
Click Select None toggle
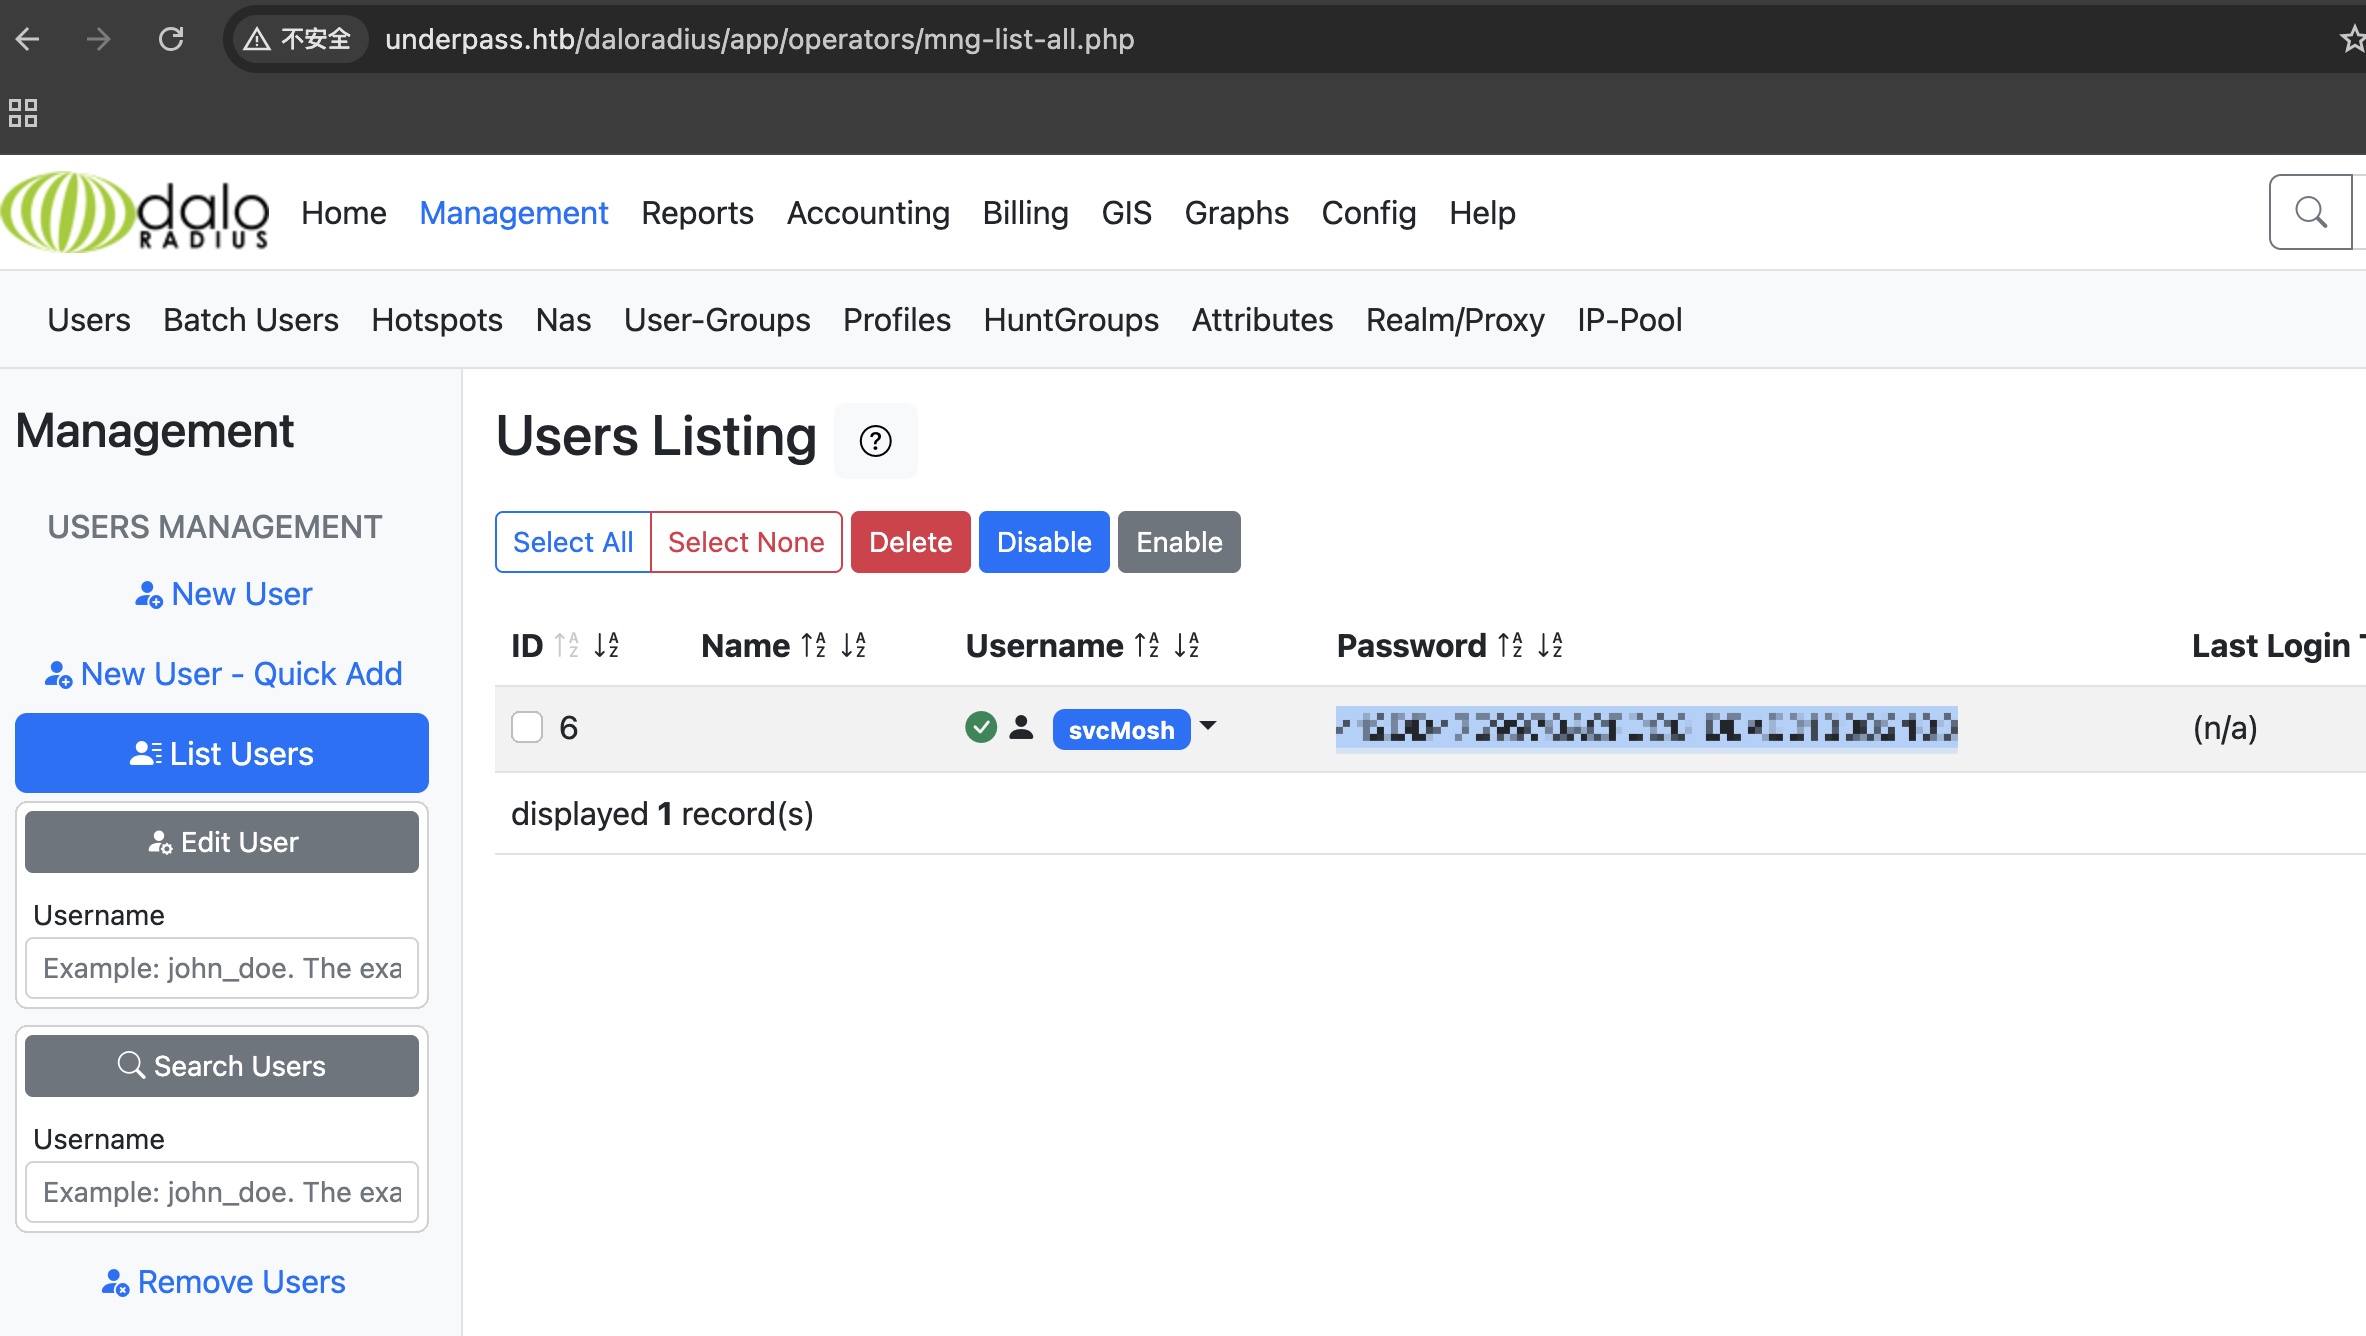tap(746, 542)
